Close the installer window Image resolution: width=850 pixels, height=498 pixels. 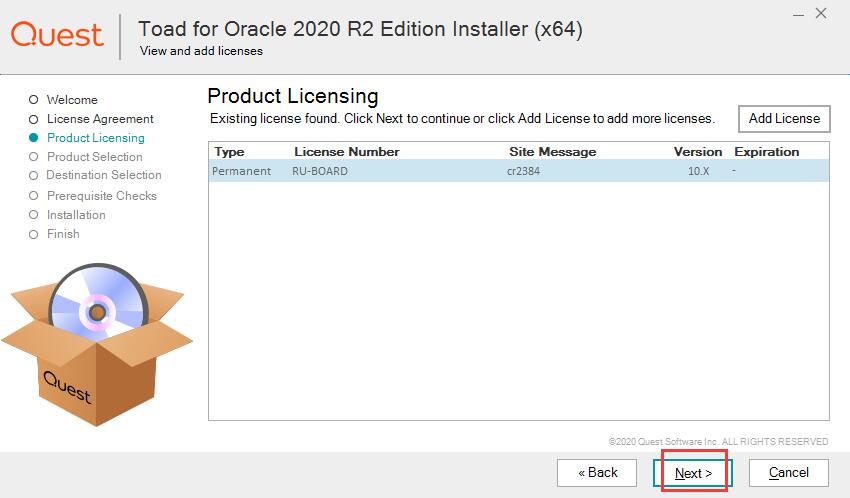[x=822, y=13]
